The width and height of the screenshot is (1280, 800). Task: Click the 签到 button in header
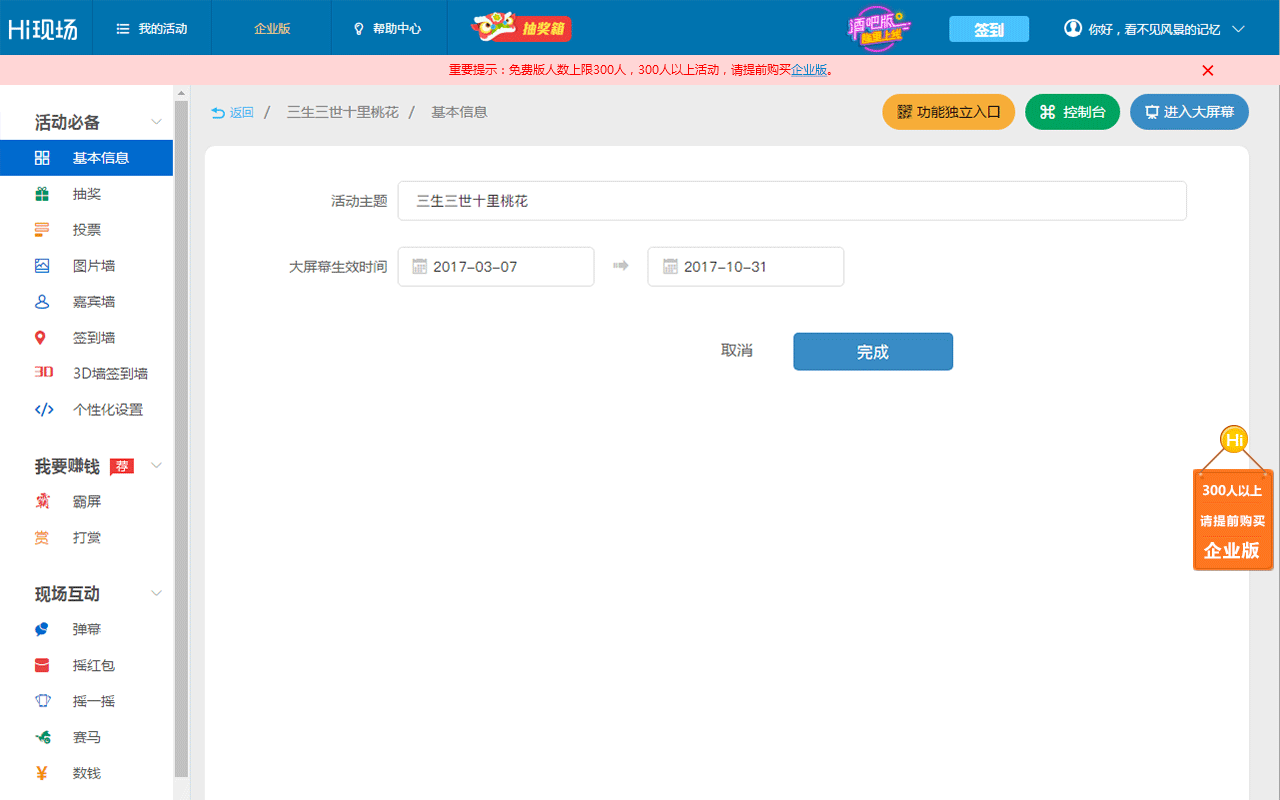click(989, 29)
